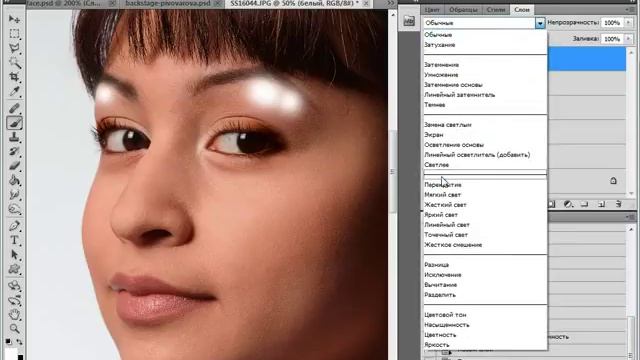Open the Mini Bridge panel icon
This screenshot has width=640, height=360.
tap(409, 22)
